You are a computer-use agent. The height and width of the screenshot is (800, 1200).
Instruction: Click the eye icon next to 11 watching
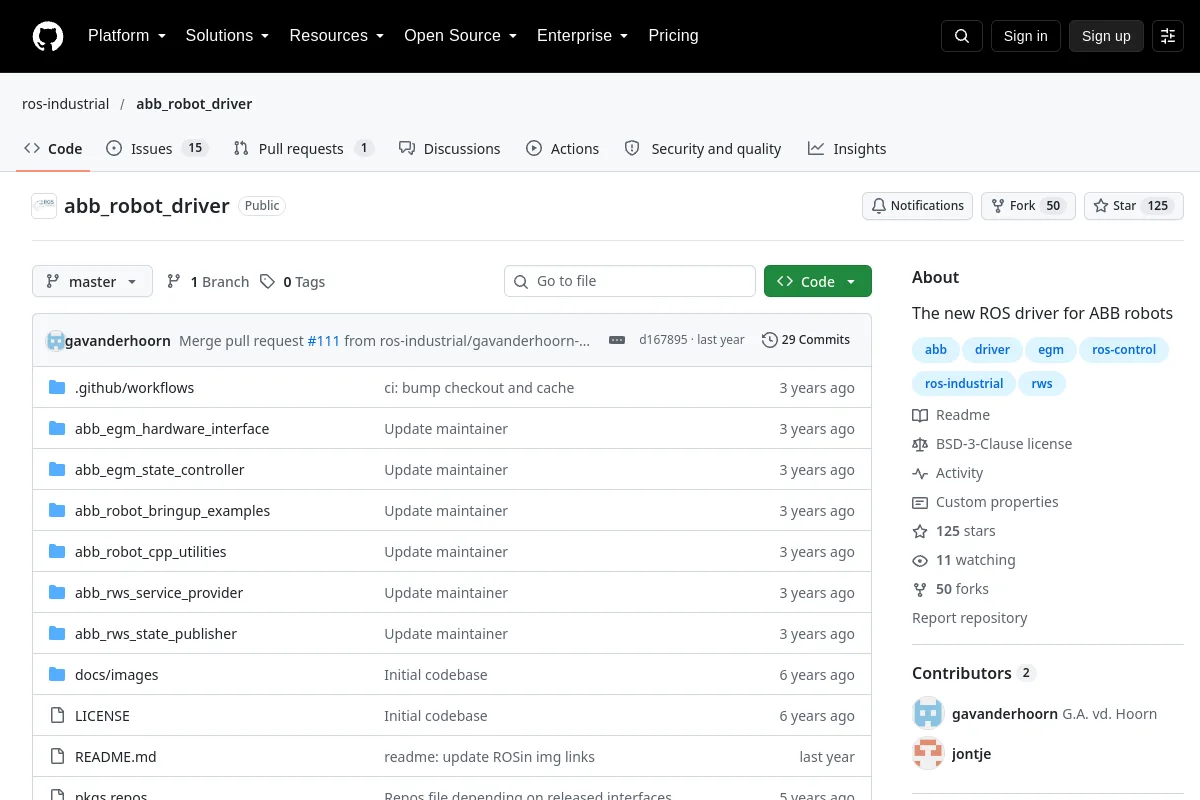[x=920, y=560]
